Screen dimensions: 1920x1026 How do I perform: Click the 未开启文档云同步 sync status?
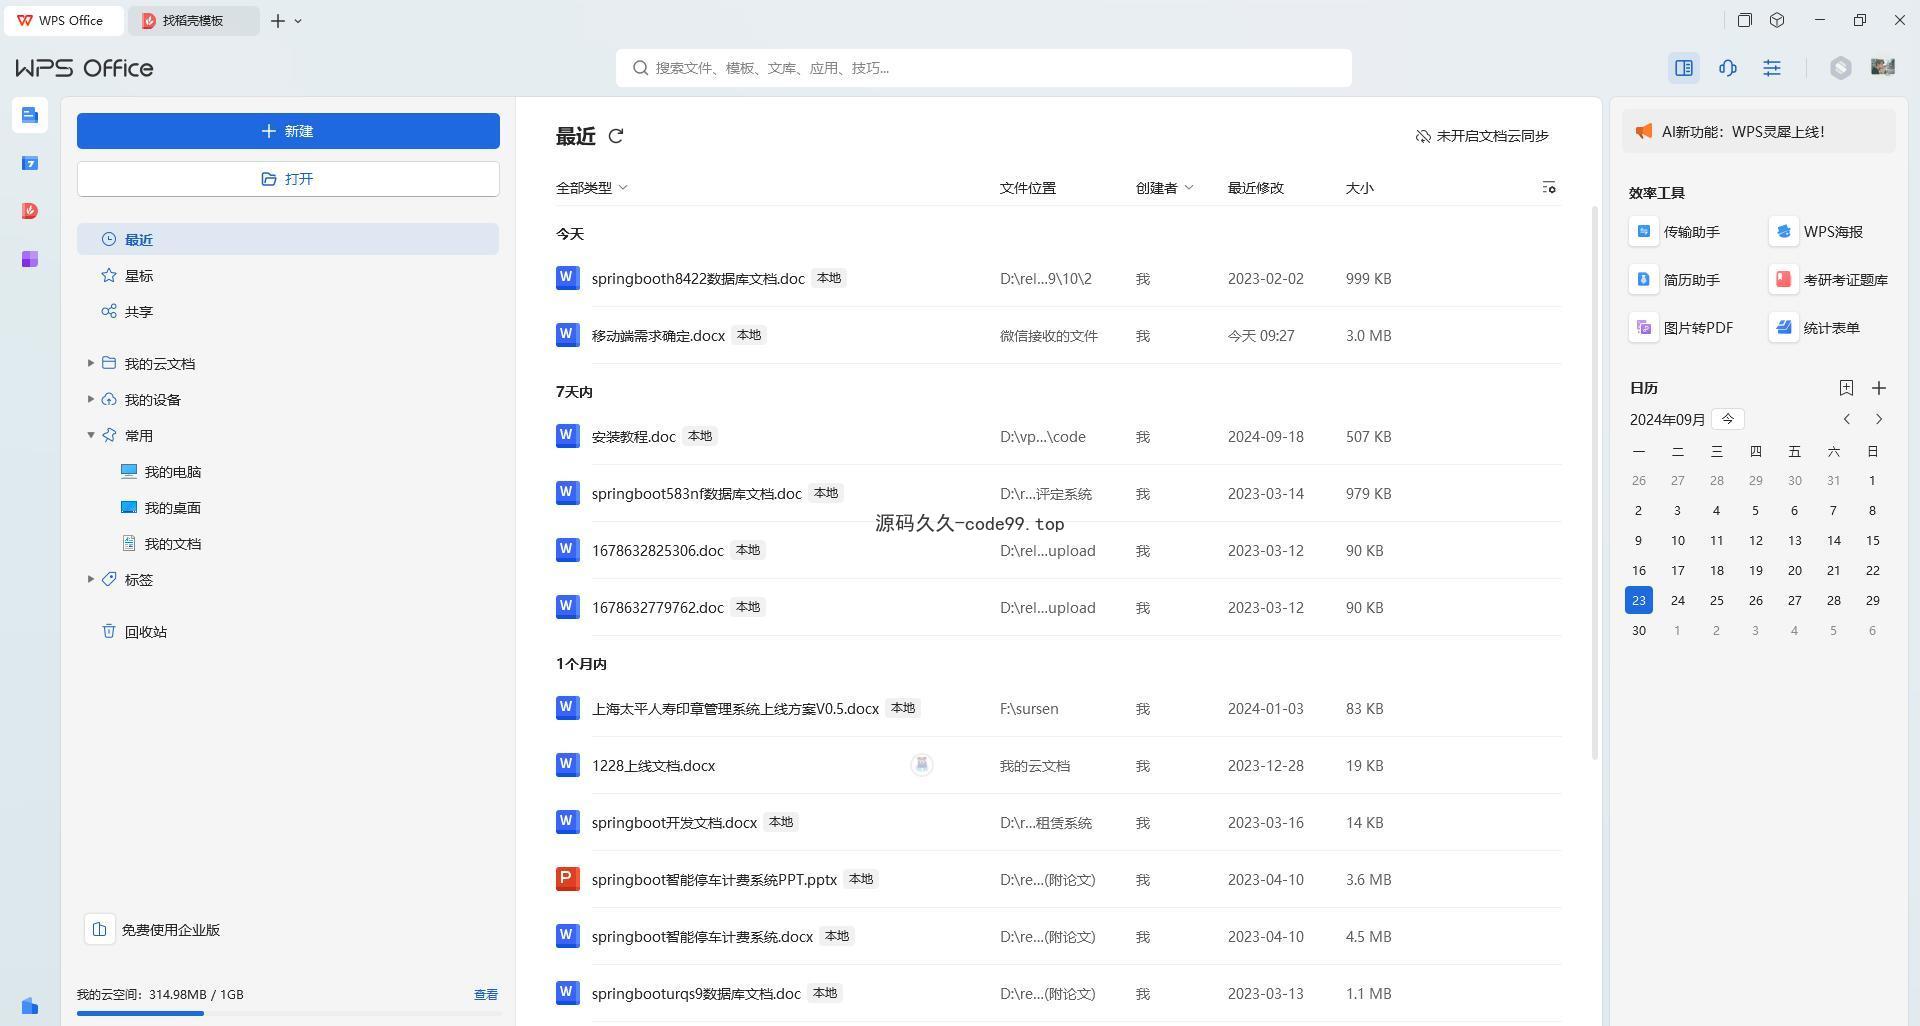pos(1482,136)
